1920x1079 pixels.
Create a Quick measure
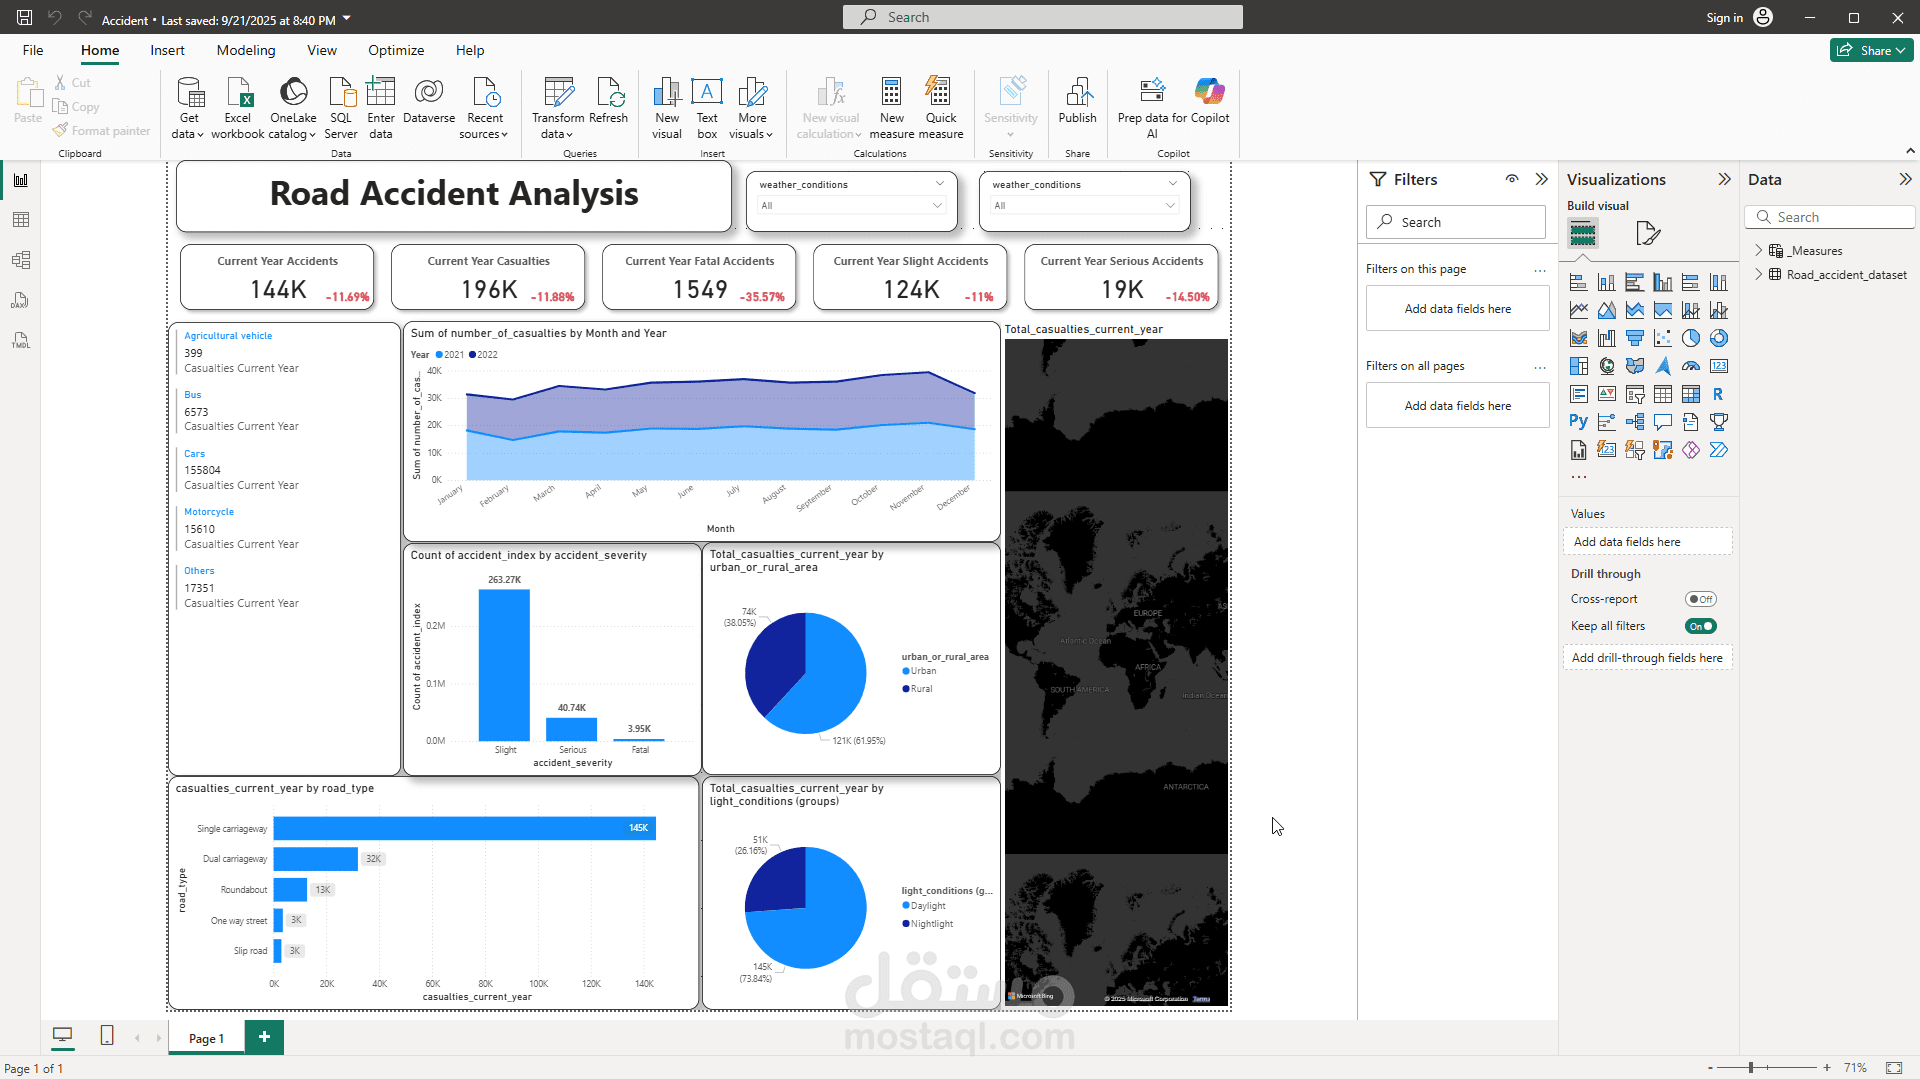pyautogui.click(x=941, y=108)
